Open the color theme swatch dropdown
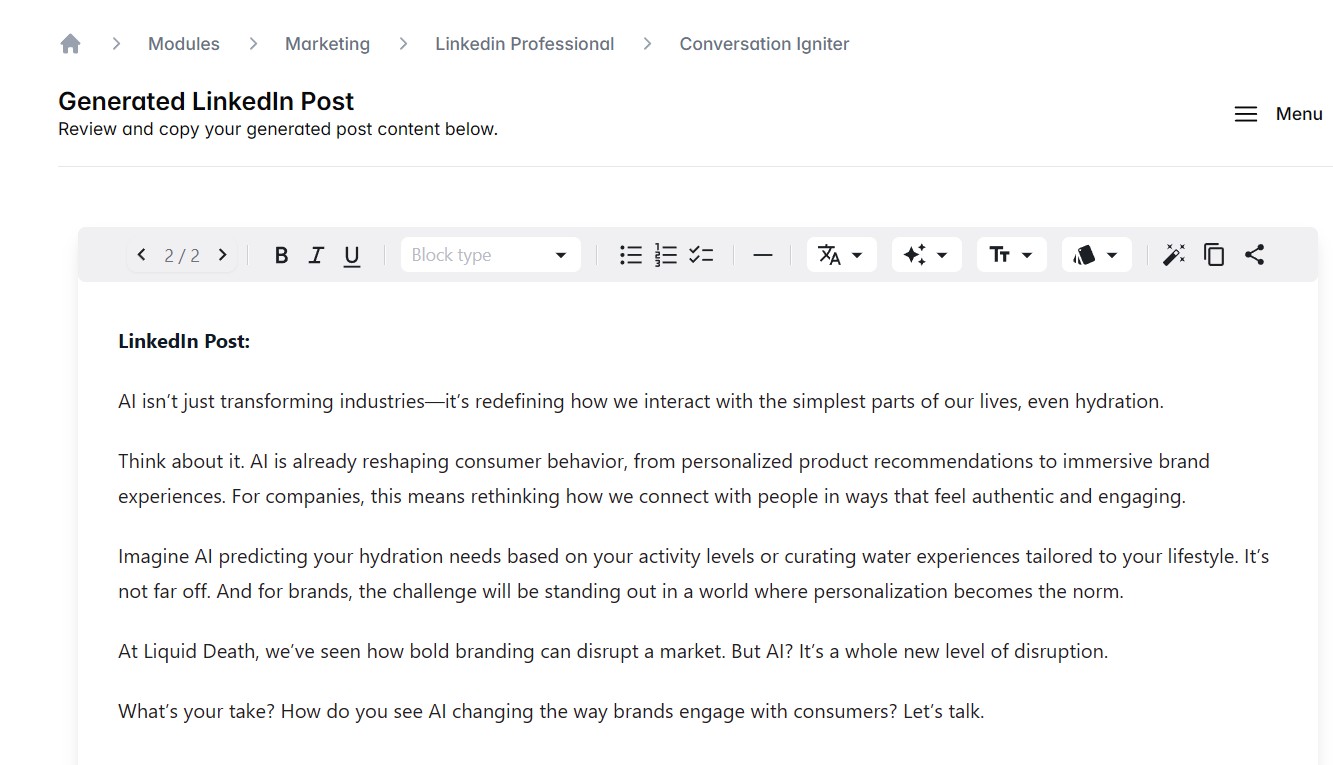 (1096, 255)
